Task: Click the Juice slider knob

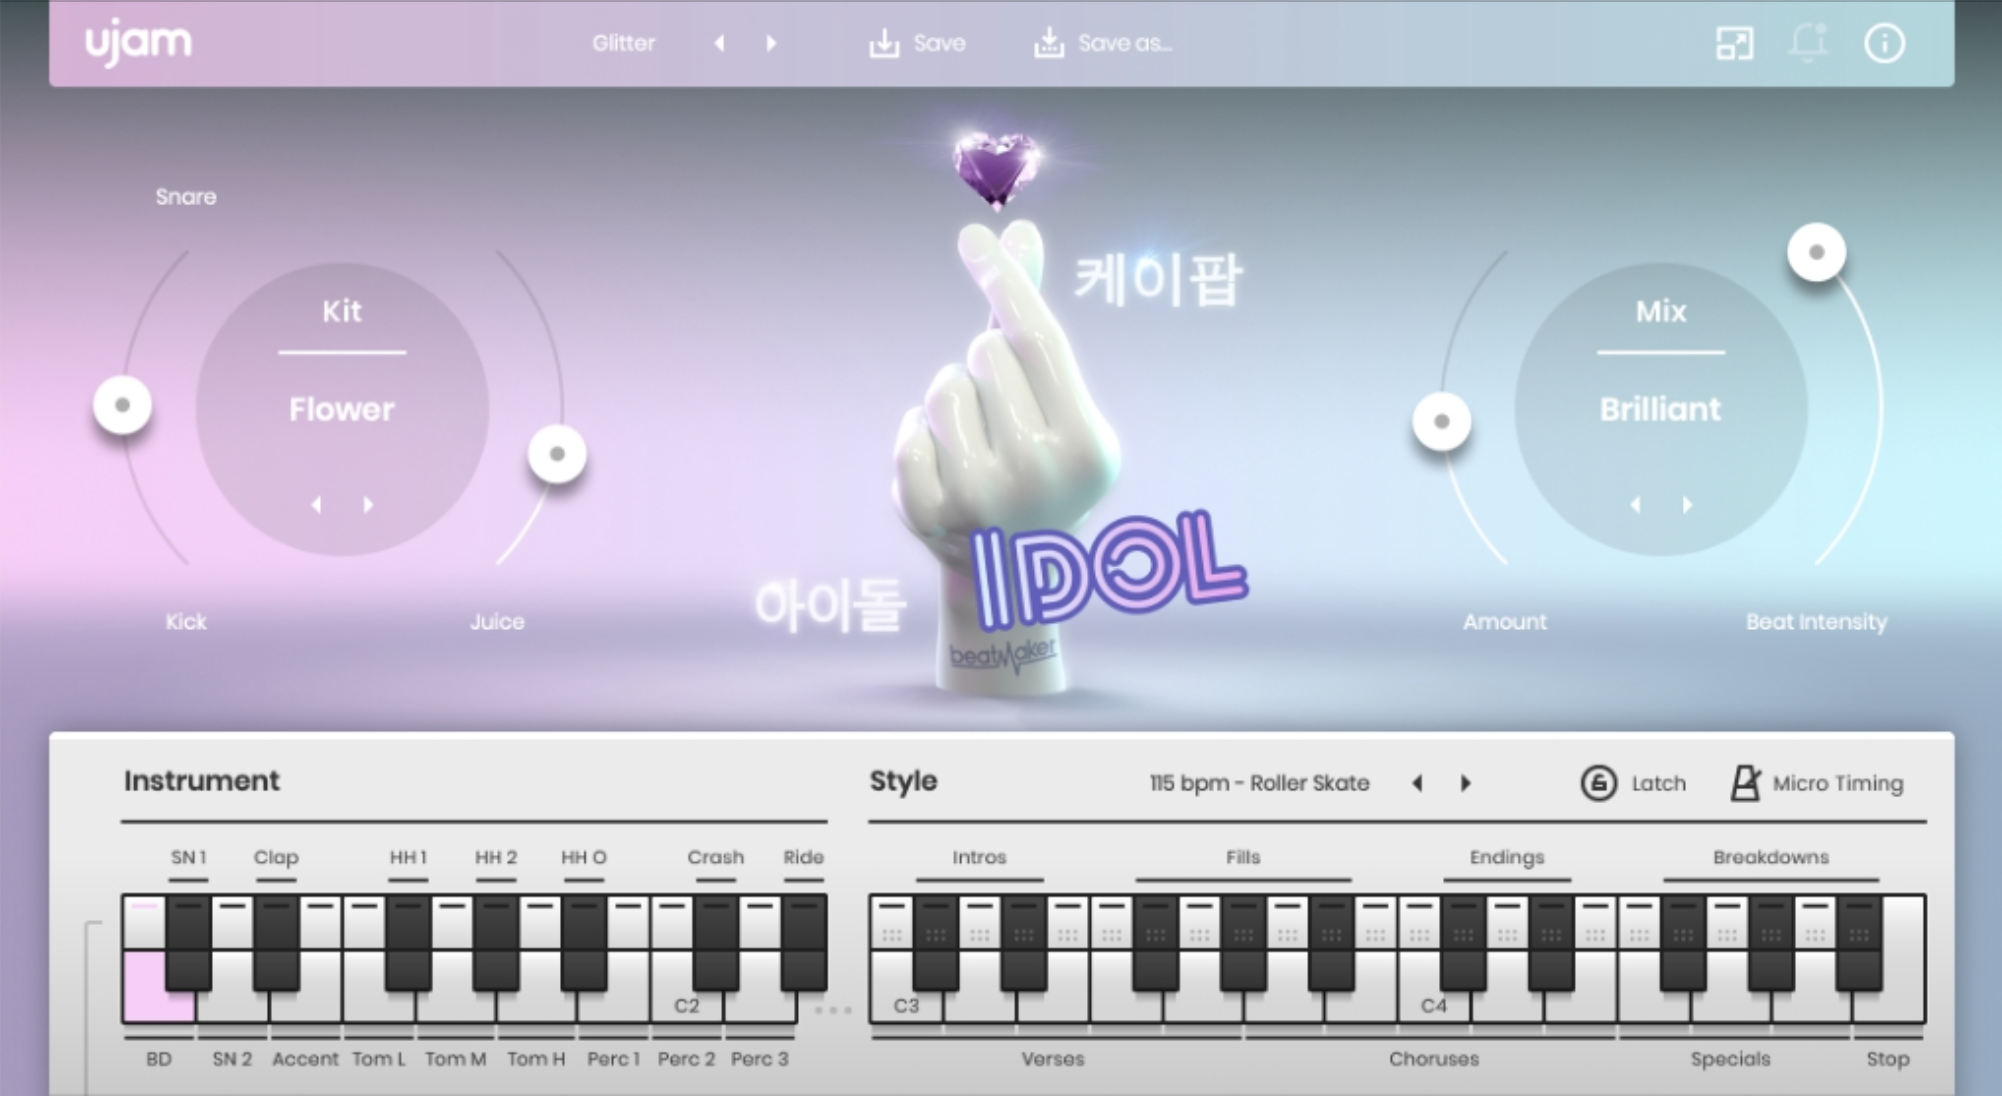Action: (x=557, y=454)
